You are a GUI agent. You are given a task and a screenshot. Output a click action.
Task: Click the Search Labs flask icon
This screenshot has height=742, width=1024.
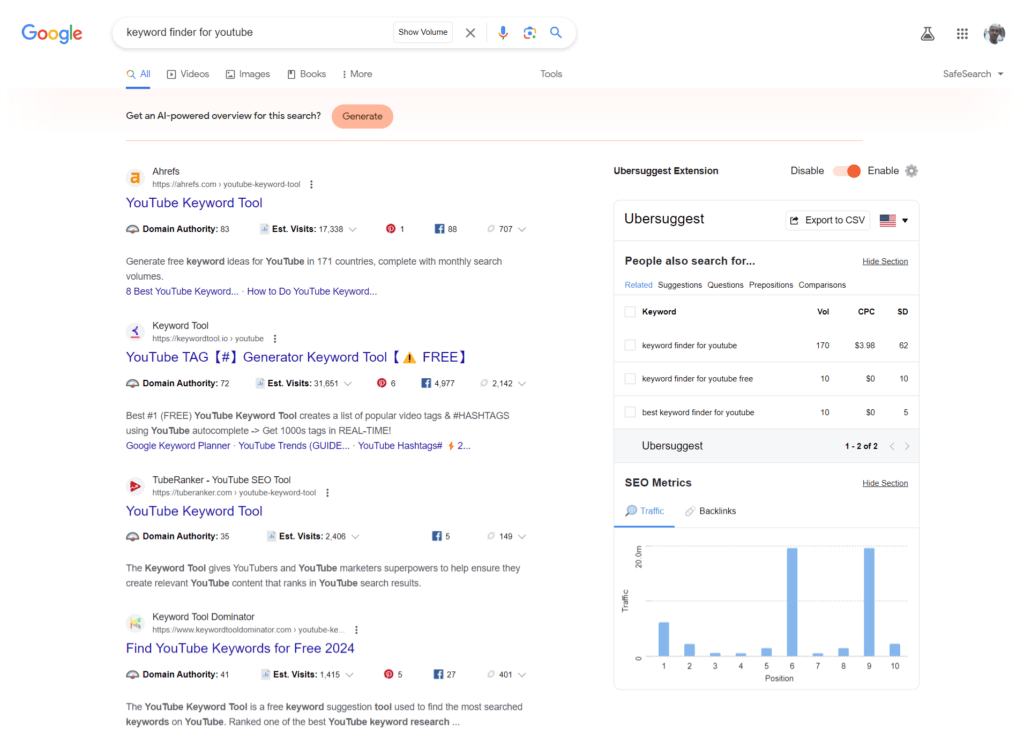coord(927,33)
